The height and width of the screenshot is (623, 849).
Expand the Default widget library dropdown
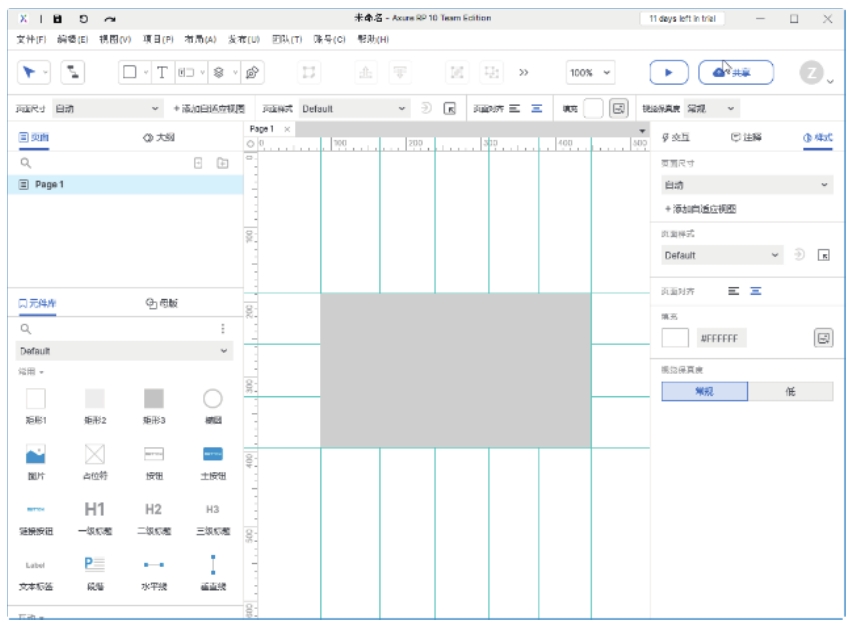click(125, 351)
